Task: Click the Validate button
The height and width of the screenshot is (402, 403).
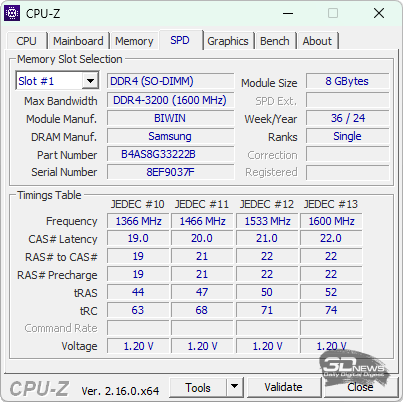Action: 283,387
